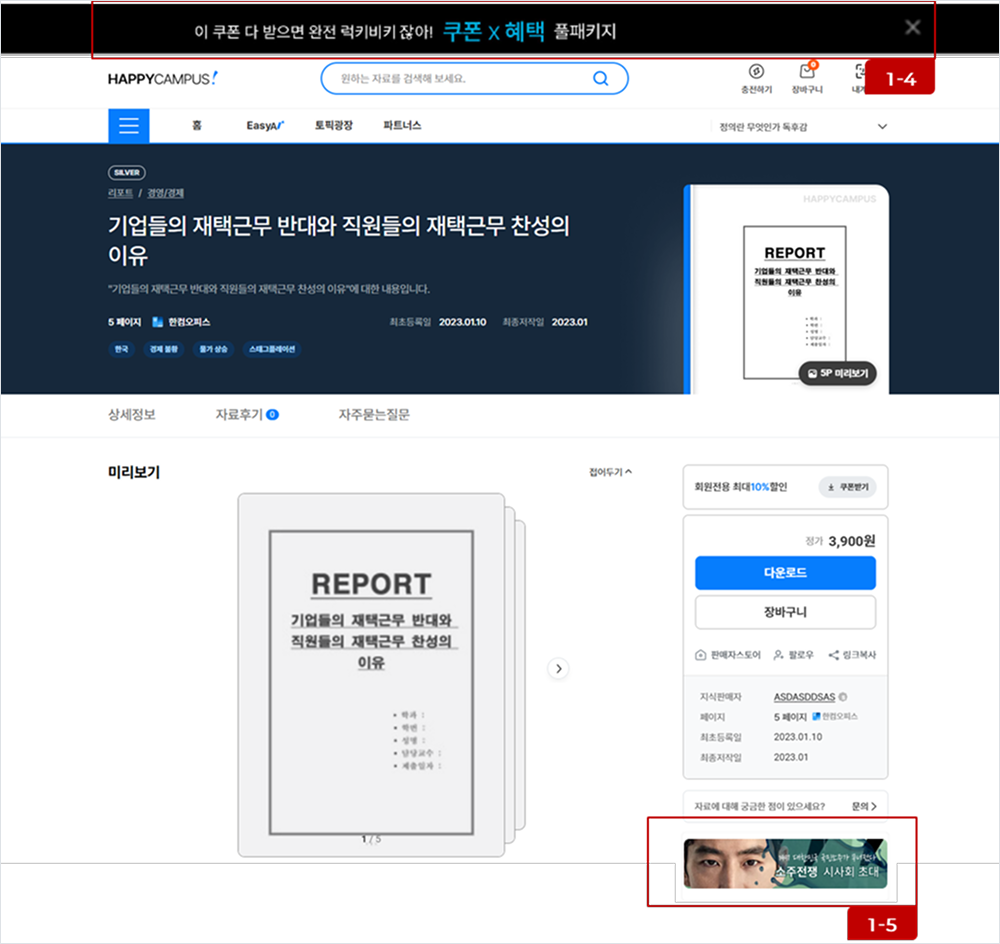Open the blue hamburger menu button
Screen dimensions: 1000x944
tap(129, 126)
